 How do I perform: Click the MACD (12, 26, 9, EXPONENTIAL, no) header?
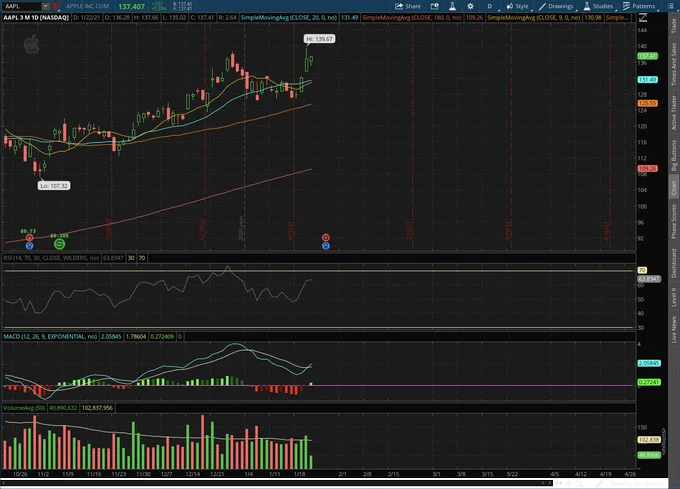coord(50,336)
